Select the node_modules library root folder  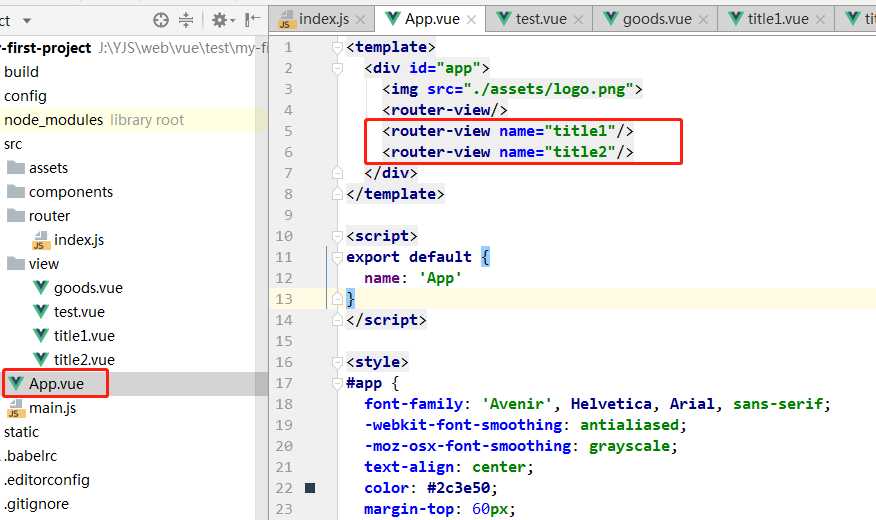(94, 120)
